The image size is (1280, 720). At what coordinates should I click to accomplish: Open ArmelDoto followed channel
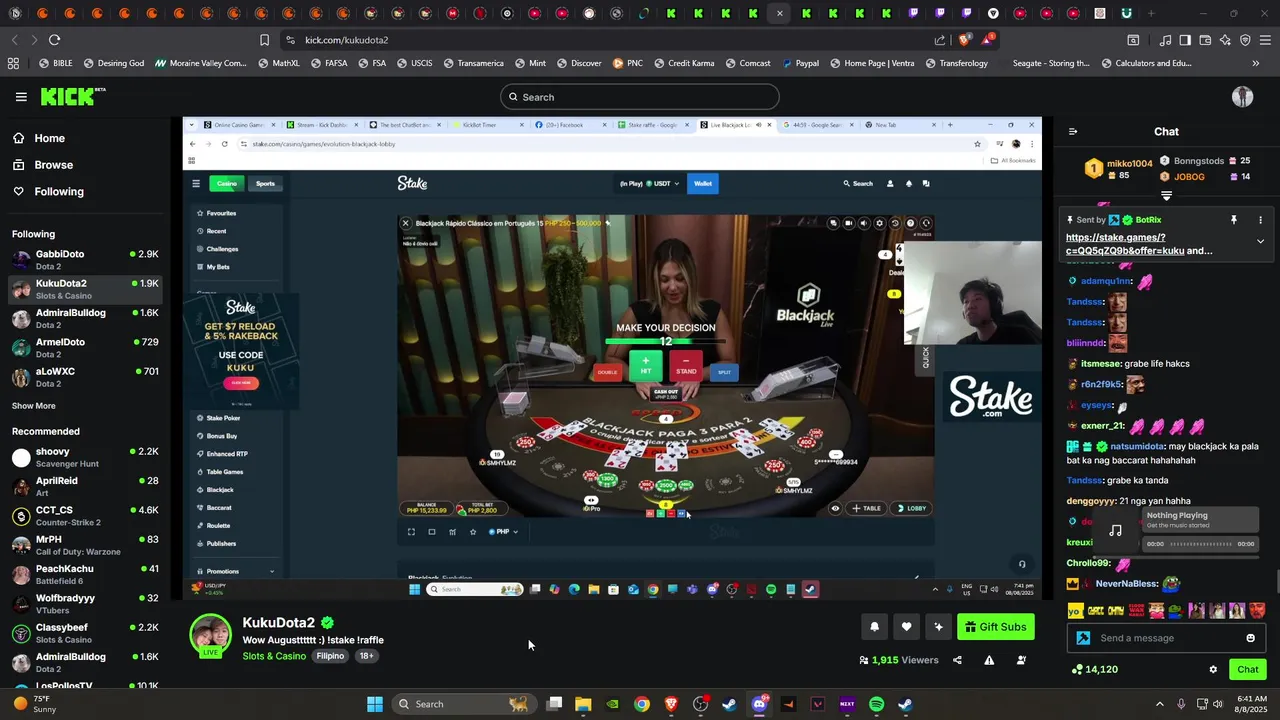(x=84, y=348)
